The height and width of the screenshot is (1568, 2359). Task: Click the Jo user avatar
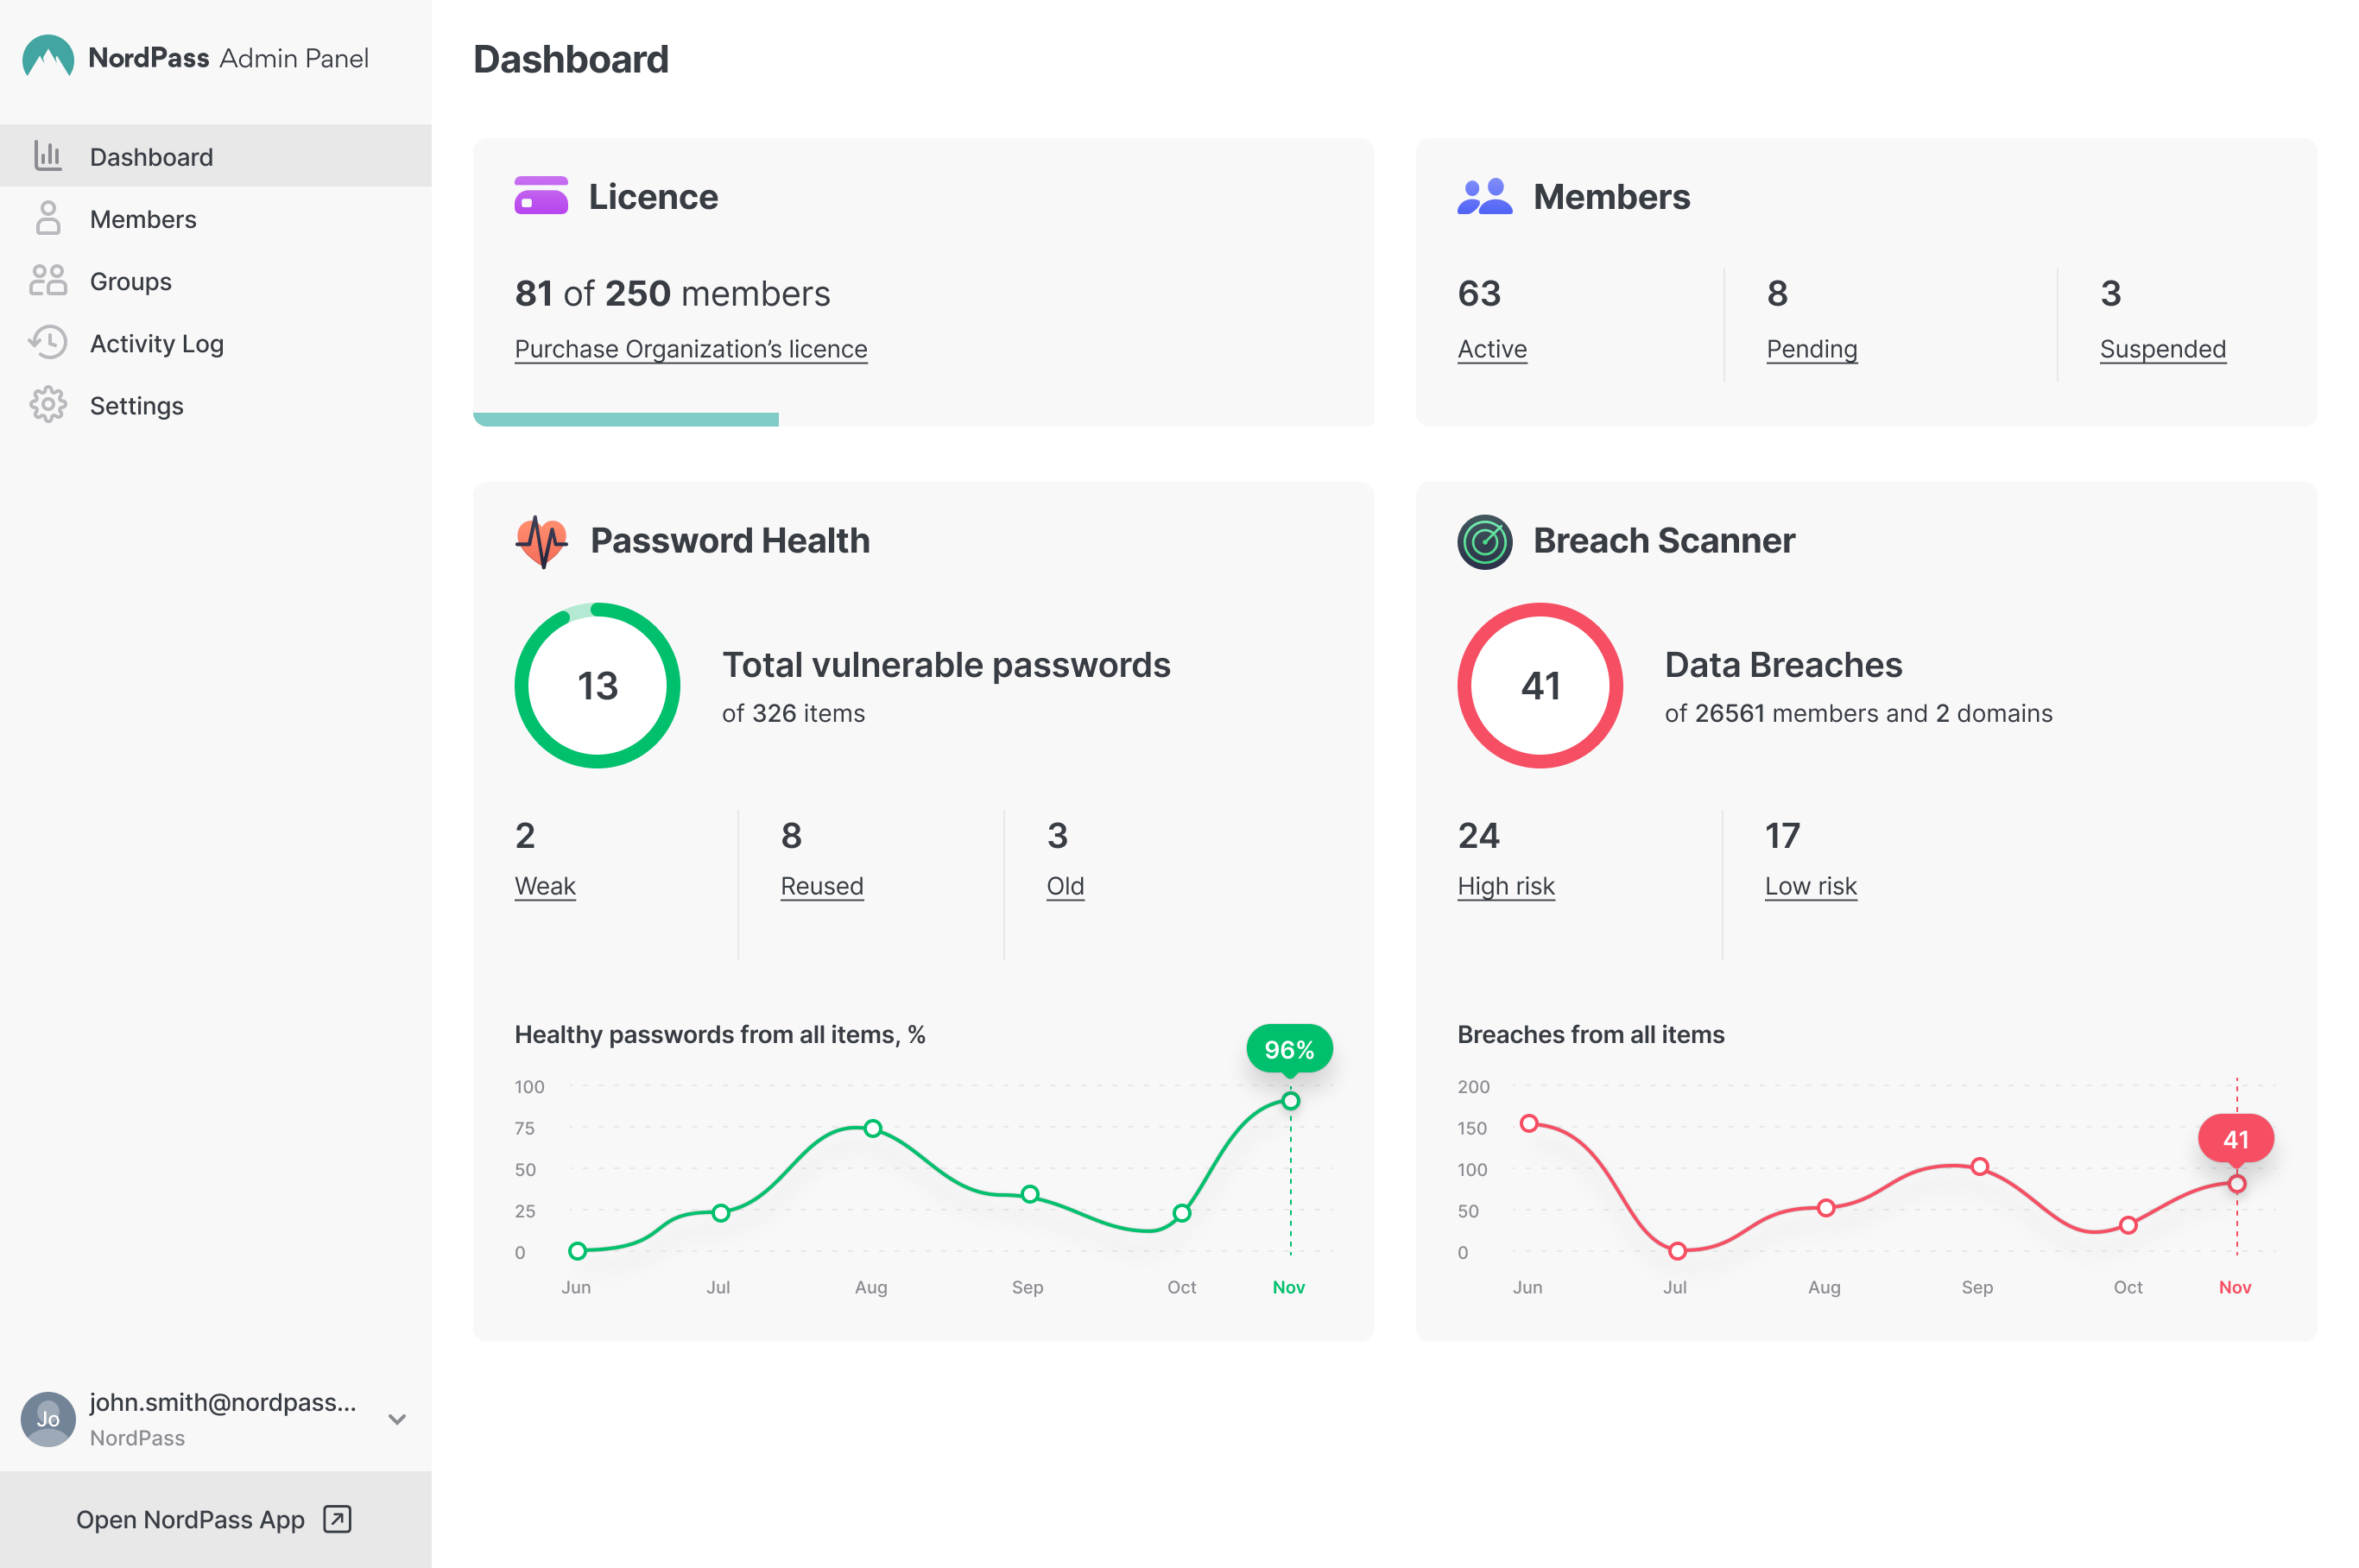47,1418
